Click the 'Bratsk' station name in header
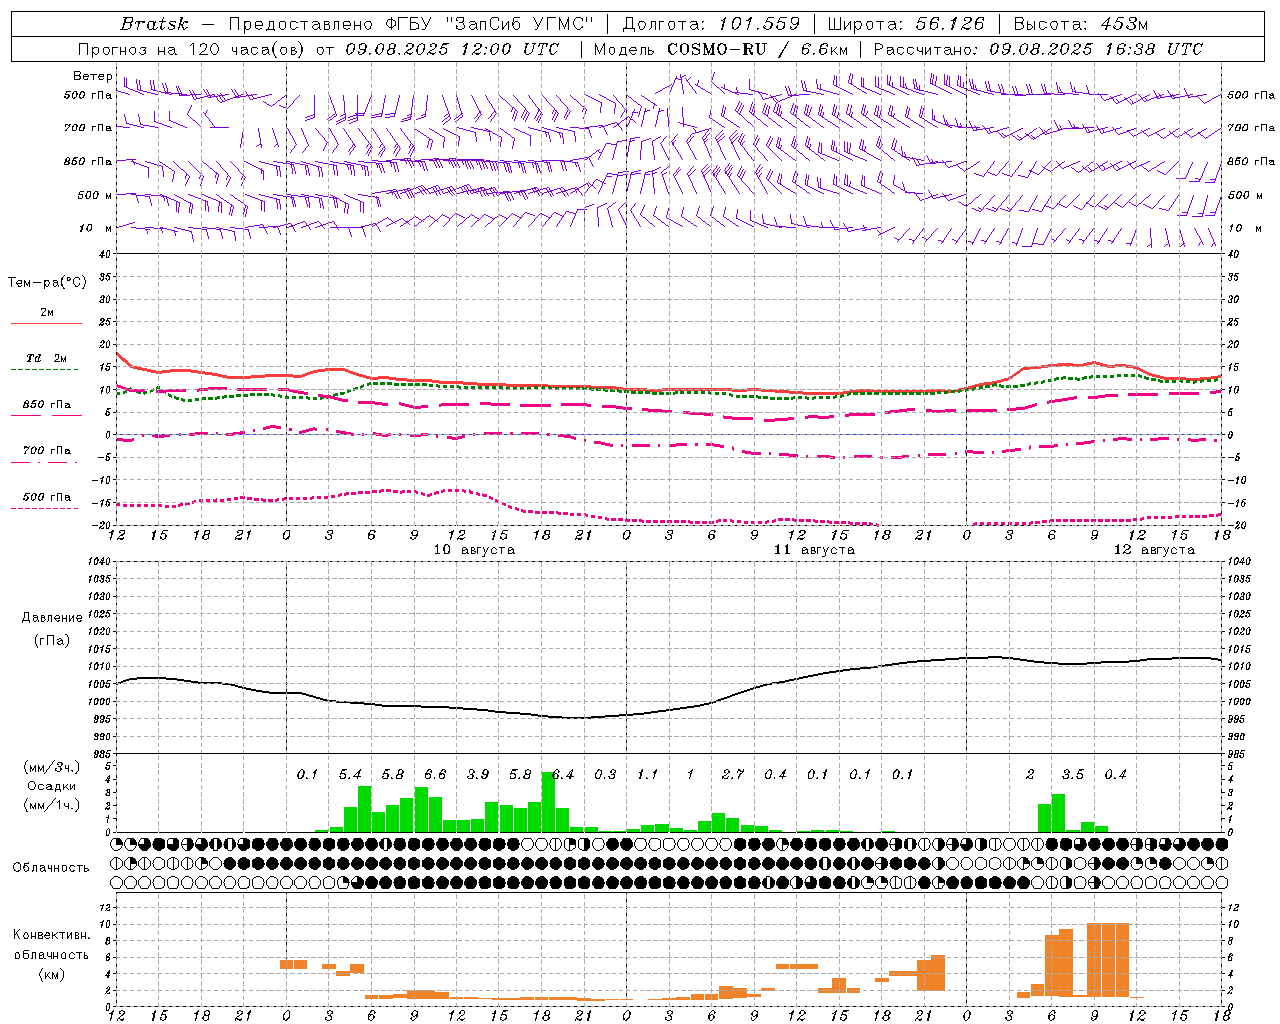Image resolution: width=1280 pixels, height=1024 pixels. click(154, 23)
